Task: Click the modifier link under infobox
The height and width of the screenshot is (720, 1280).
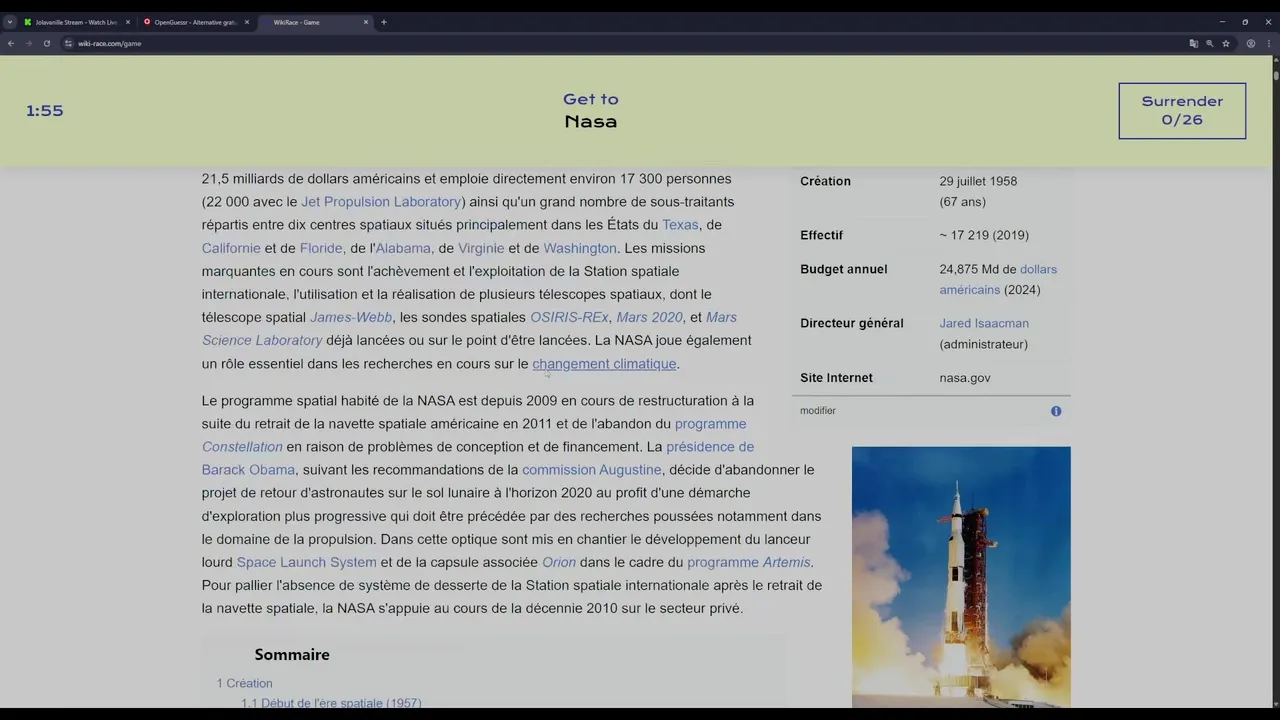Action: click(x=818, y=411)
